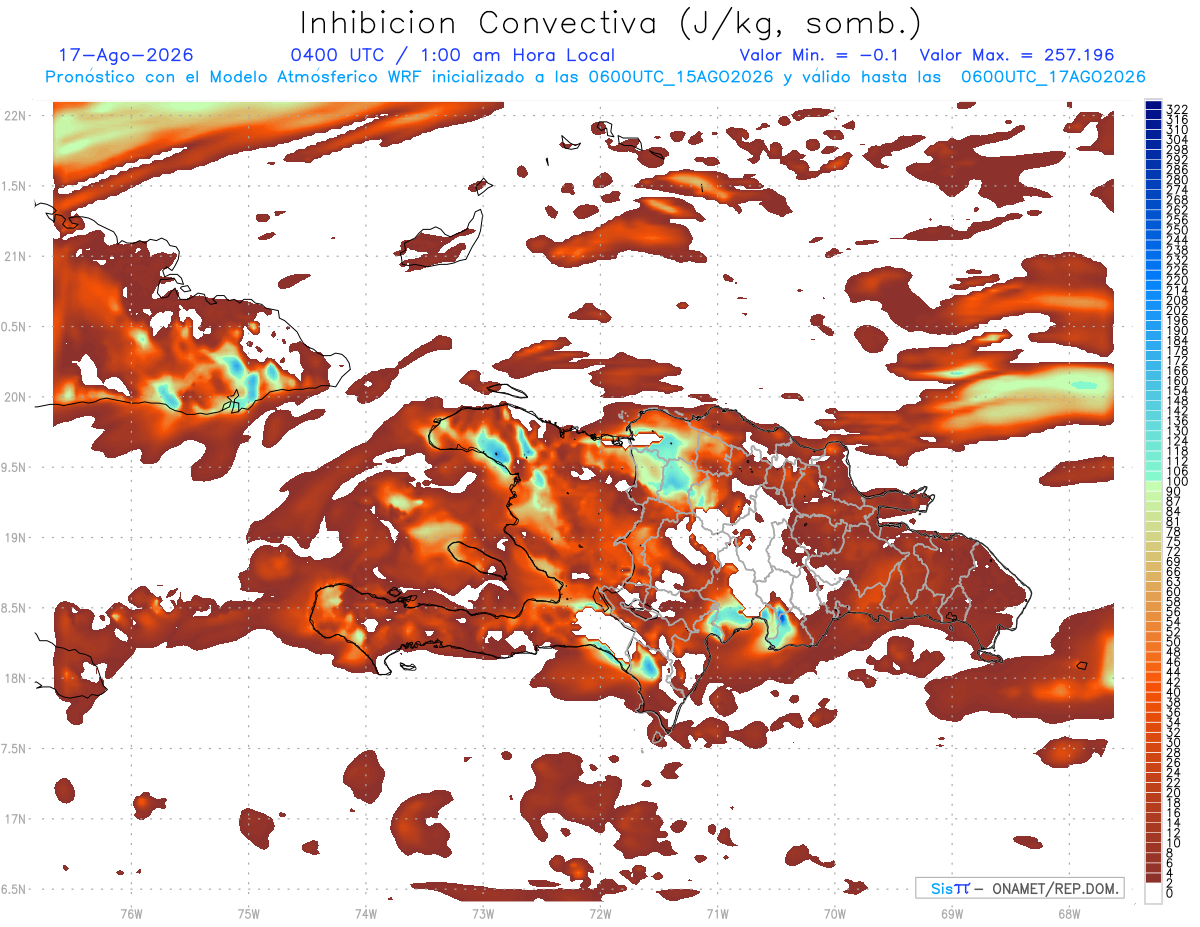Click the '202' value on the color scale
The width and height of the screenshot is (1200, 927).
[1177, 311]
